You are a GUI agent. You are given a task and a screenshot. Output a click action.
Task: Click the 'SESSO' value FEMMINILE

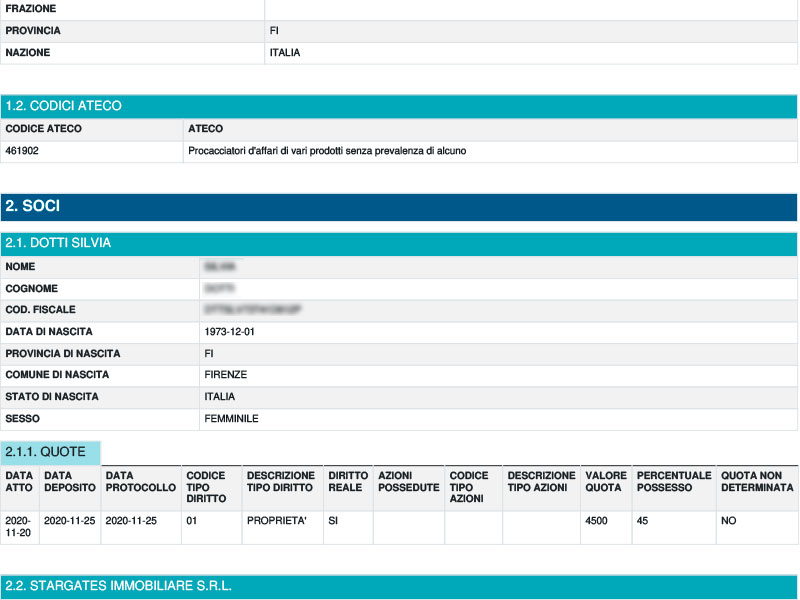click(230, 419)
